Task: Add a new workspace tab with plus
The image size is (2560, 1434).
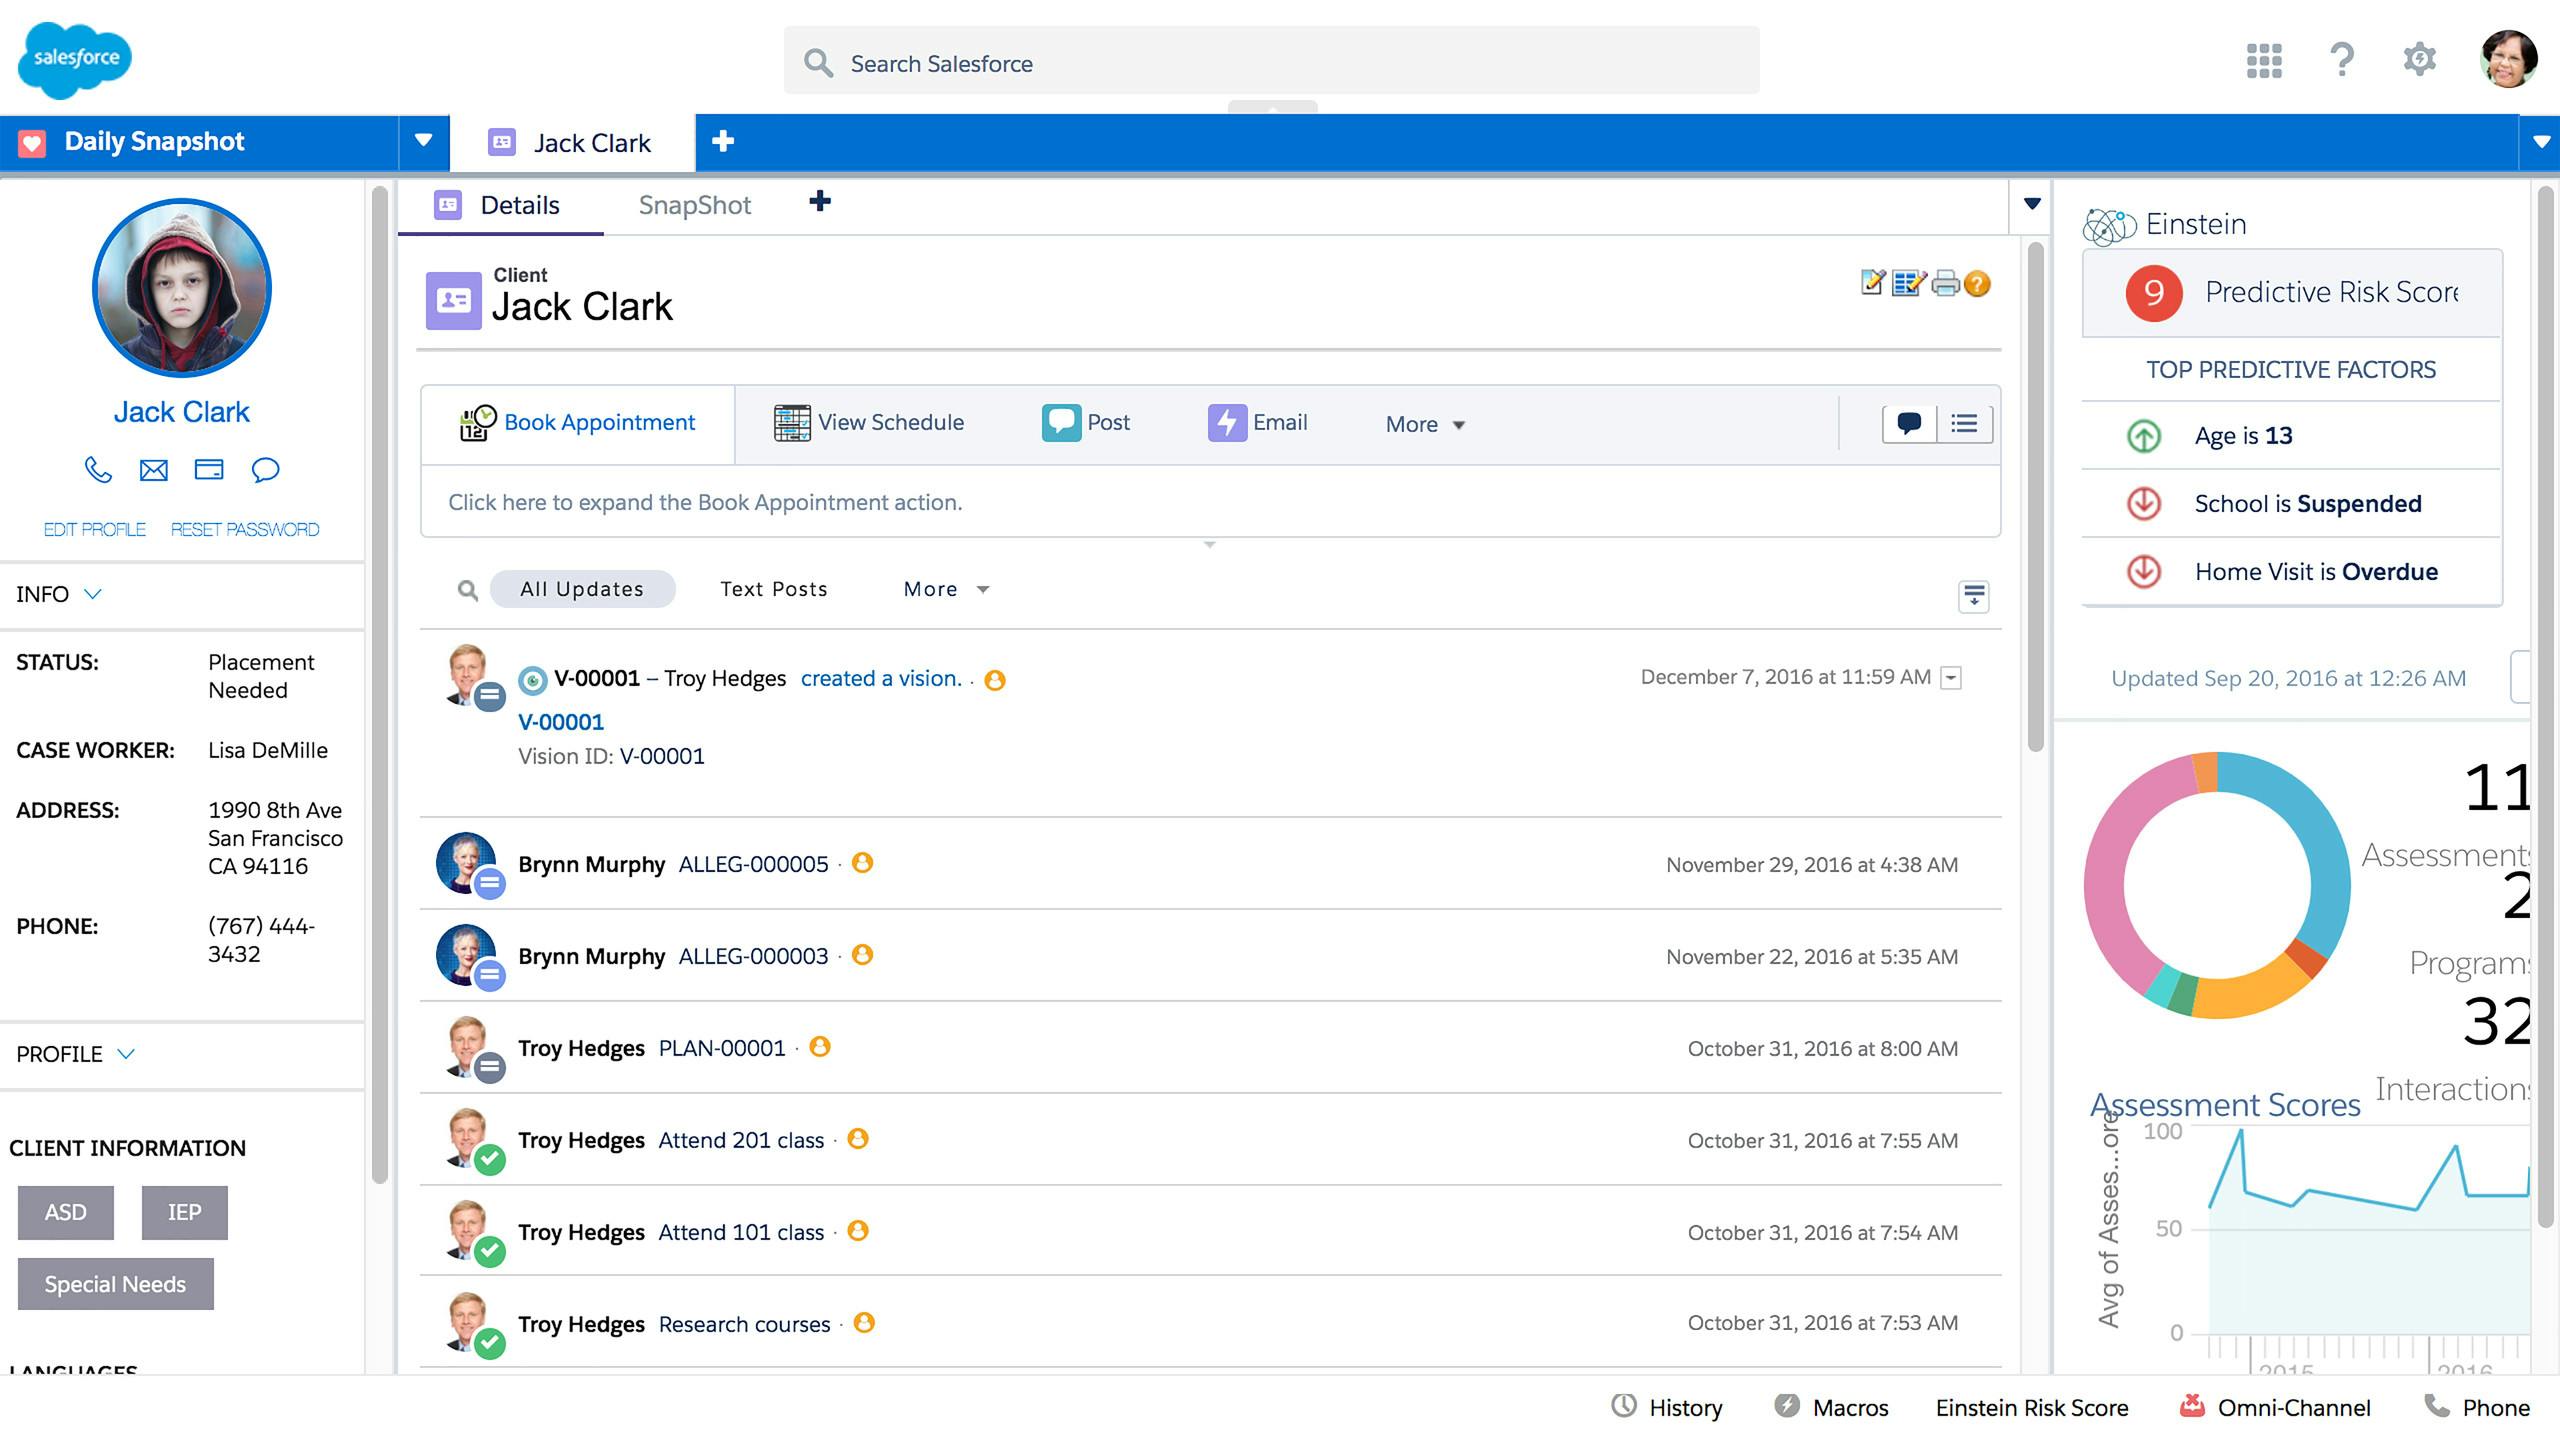Action: (x=723, y=141)
